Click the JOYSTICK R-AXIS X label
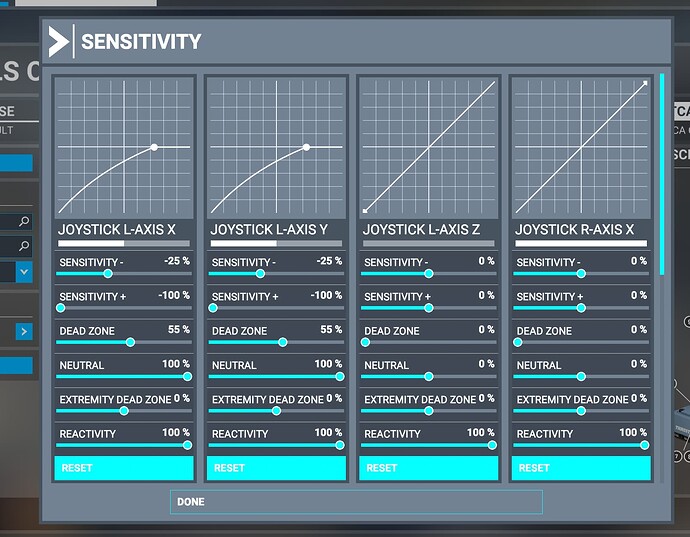This screenshot has height=537, width=690. coord(574,229)
